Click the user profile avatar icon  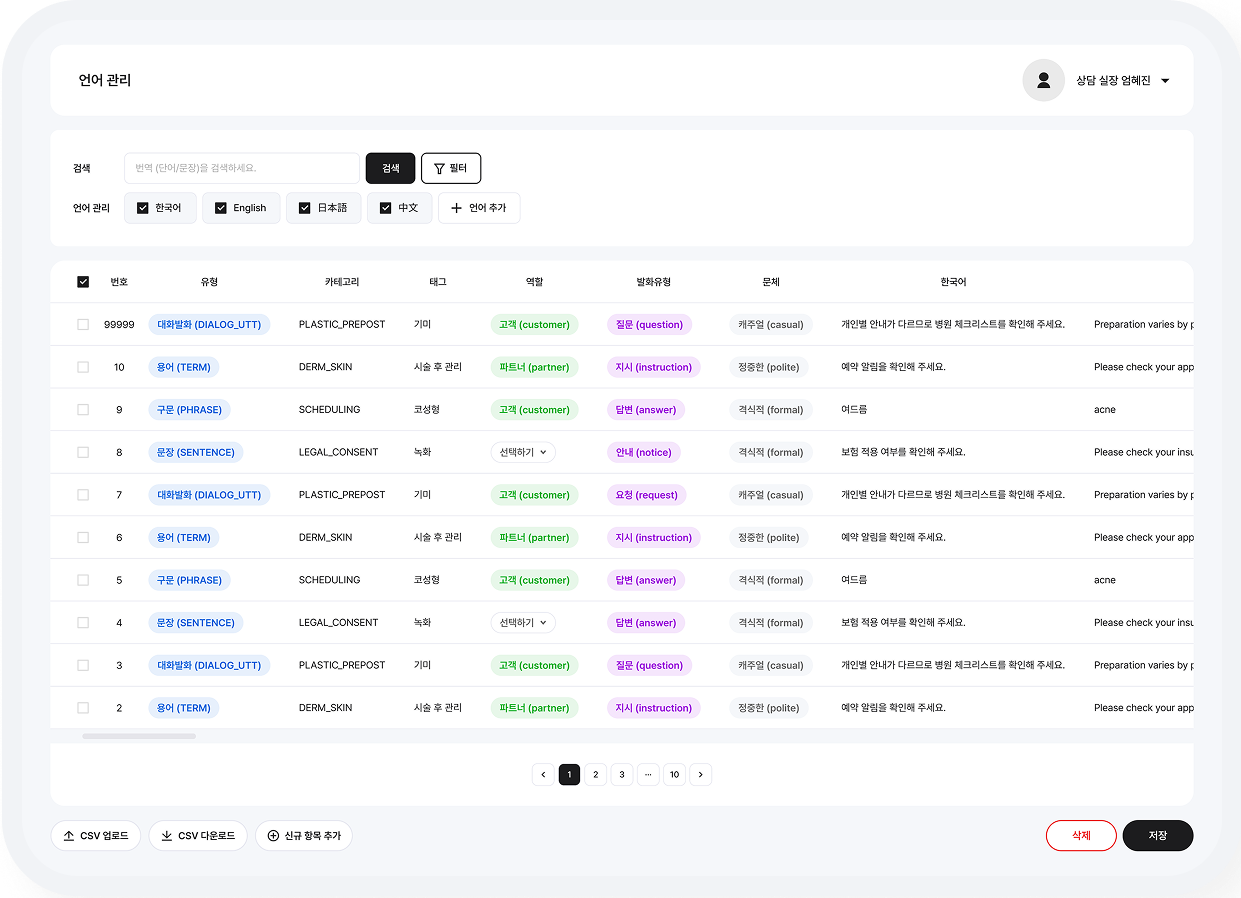pos(1043,80)
